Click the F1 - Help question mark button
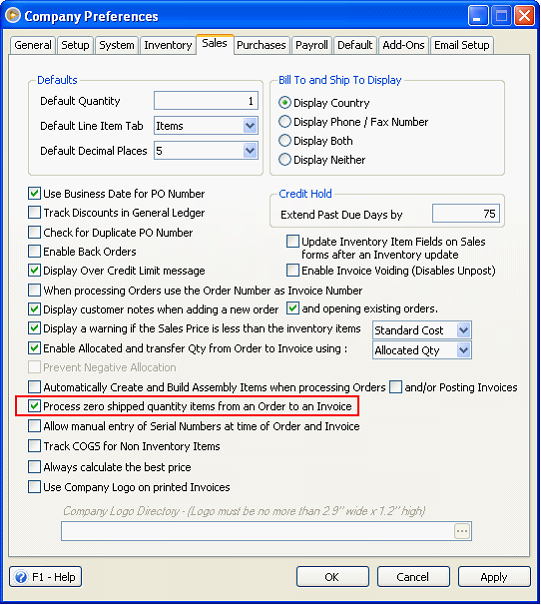Viewport: 541px width, 605px height. click(x=45, y=577)
